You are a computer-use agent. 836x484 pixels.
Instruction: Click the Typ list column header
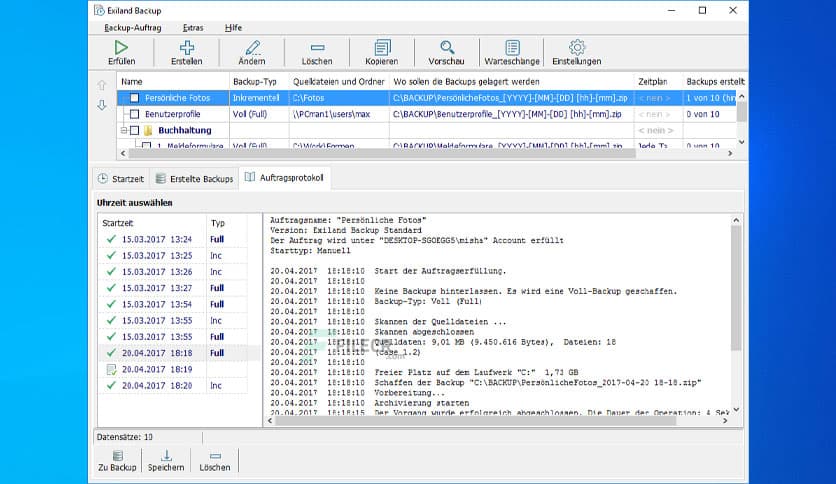pyautogui.click(x=227, y=223)
